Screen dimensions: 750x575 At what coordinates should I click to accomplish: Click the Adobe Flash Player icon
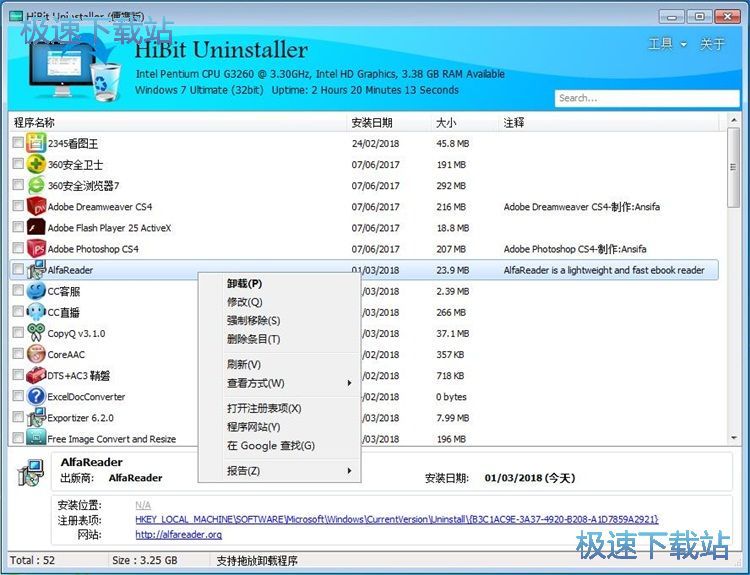coord(36,227)
